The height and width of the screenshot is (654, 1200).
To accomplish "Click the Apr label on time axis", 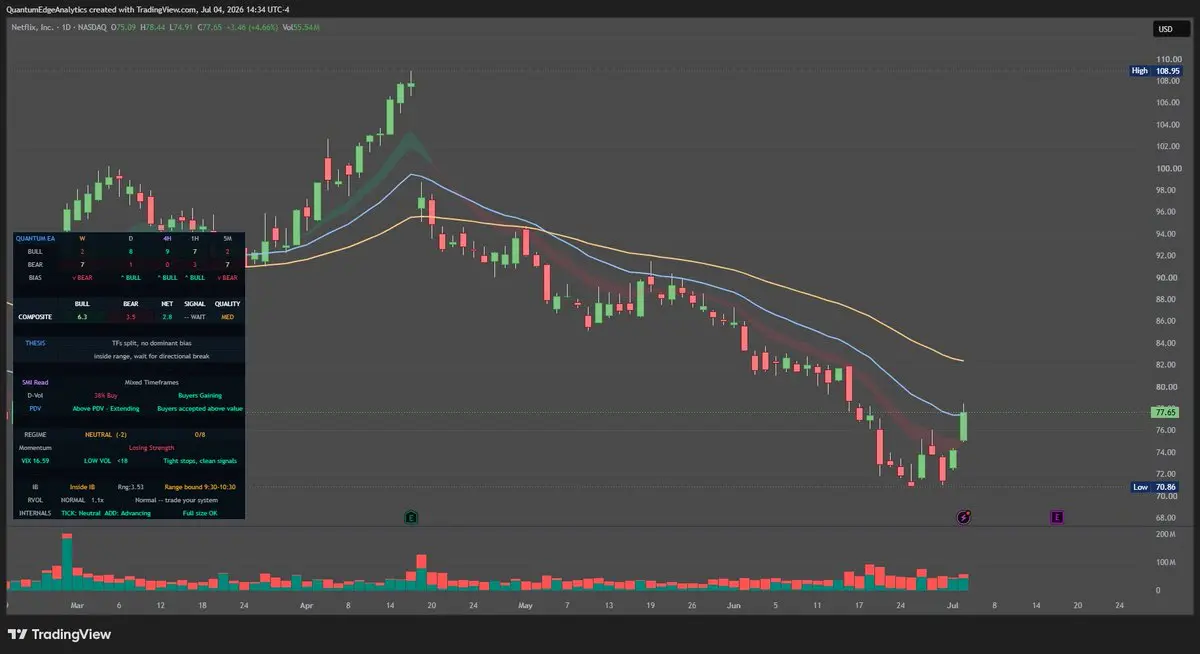I will click(306, 606).
